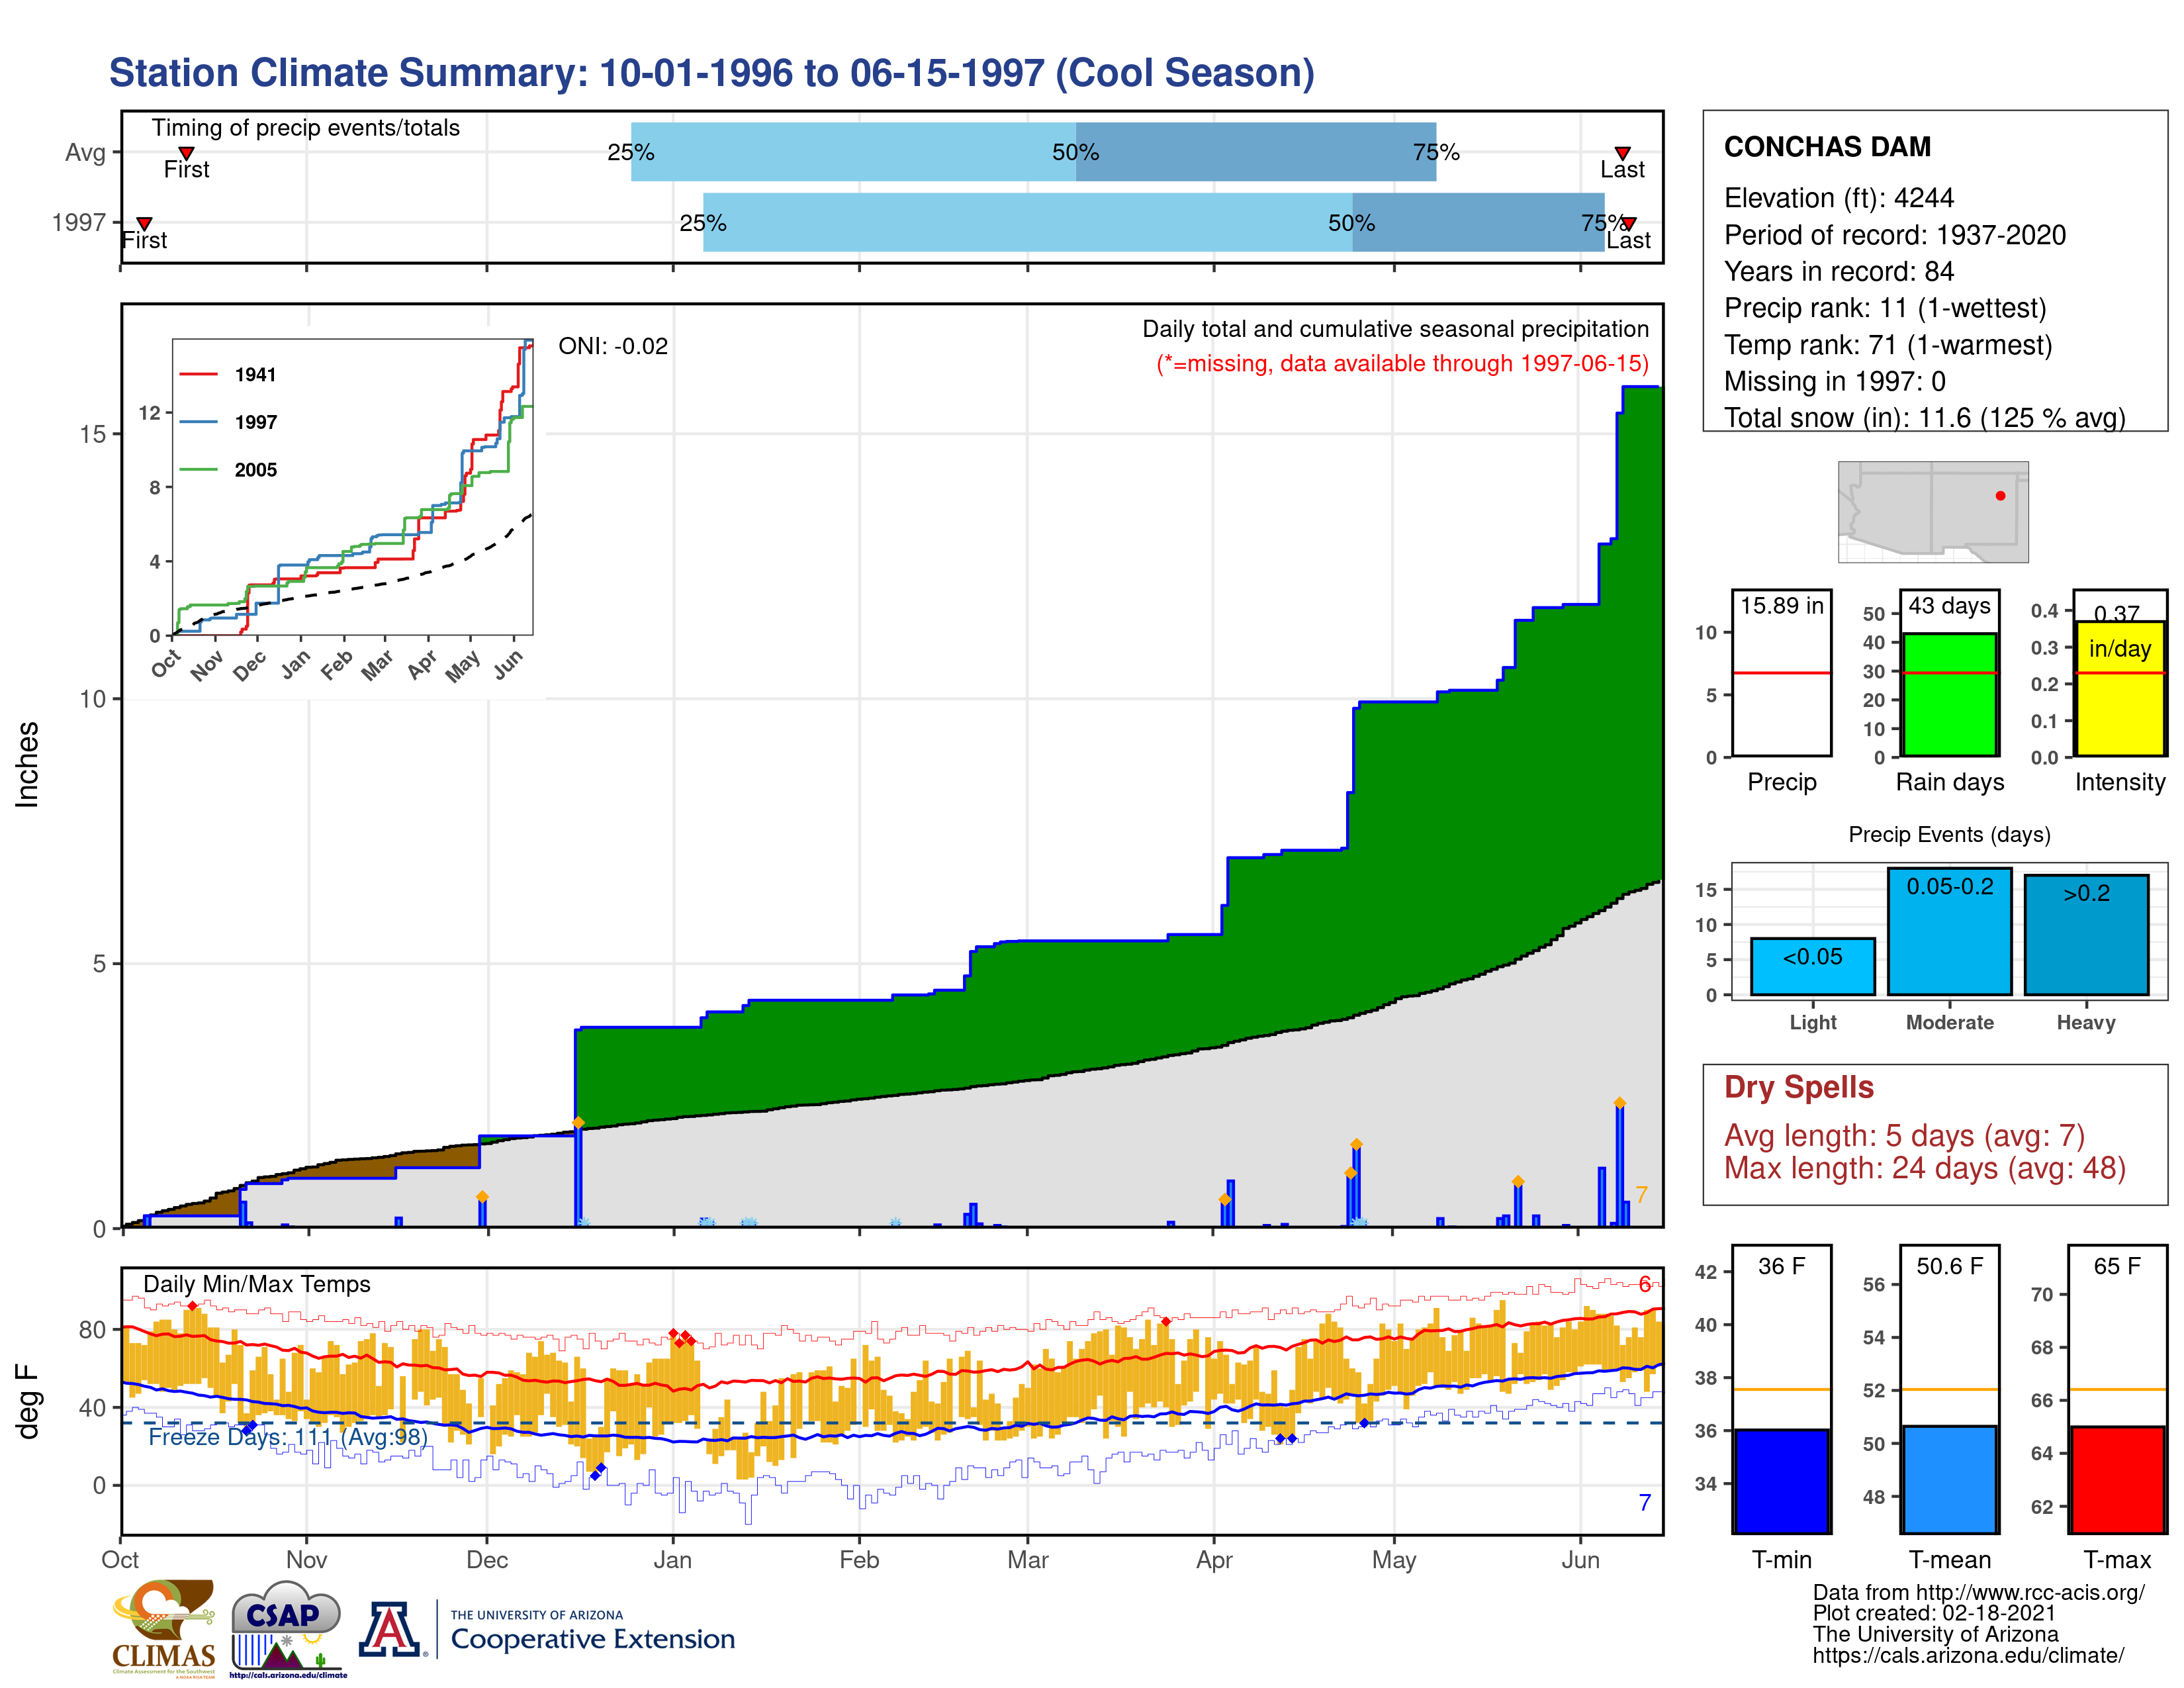
Task: Click the Timing of precip events/totals label
Action: 305,128
